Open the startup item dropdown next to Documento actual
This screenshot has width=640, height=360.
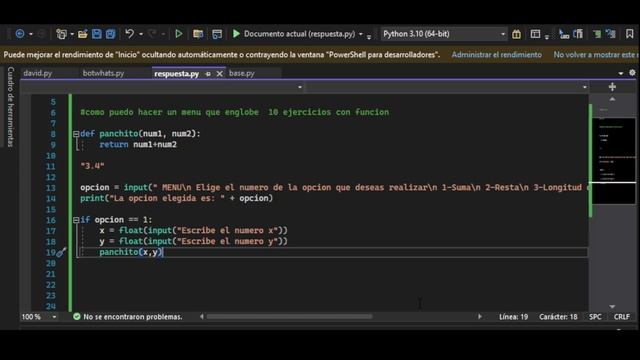[361, 34]
